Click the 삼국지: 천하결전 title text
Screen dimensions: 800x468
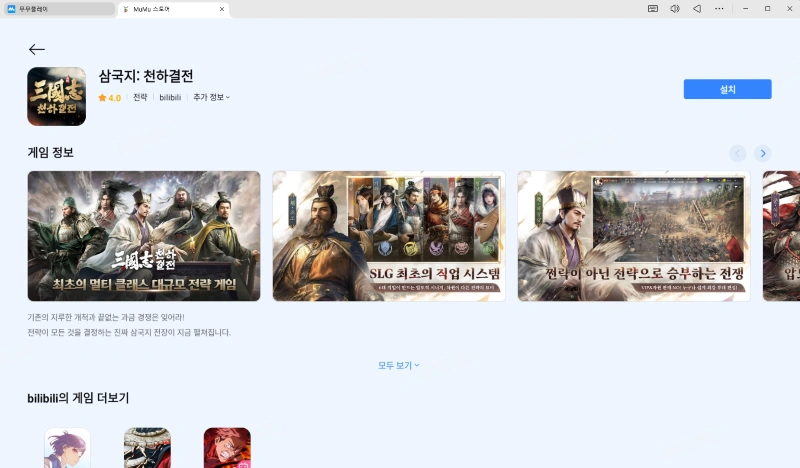(x=146, y=76)
